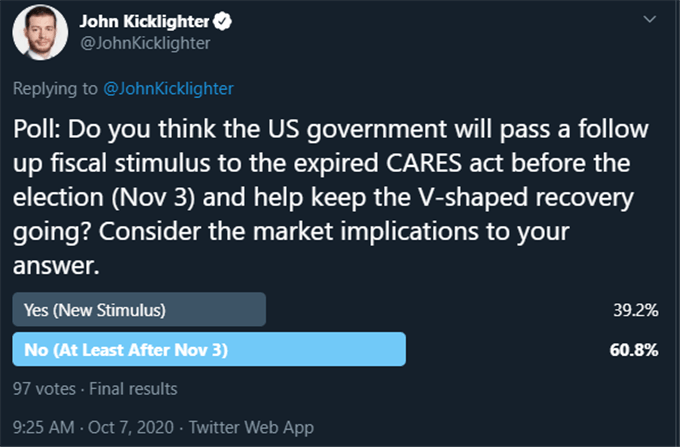Click the blue verified badge icon
The height and width of the screenshot is (447, 680).
click(x=222, y=21)
